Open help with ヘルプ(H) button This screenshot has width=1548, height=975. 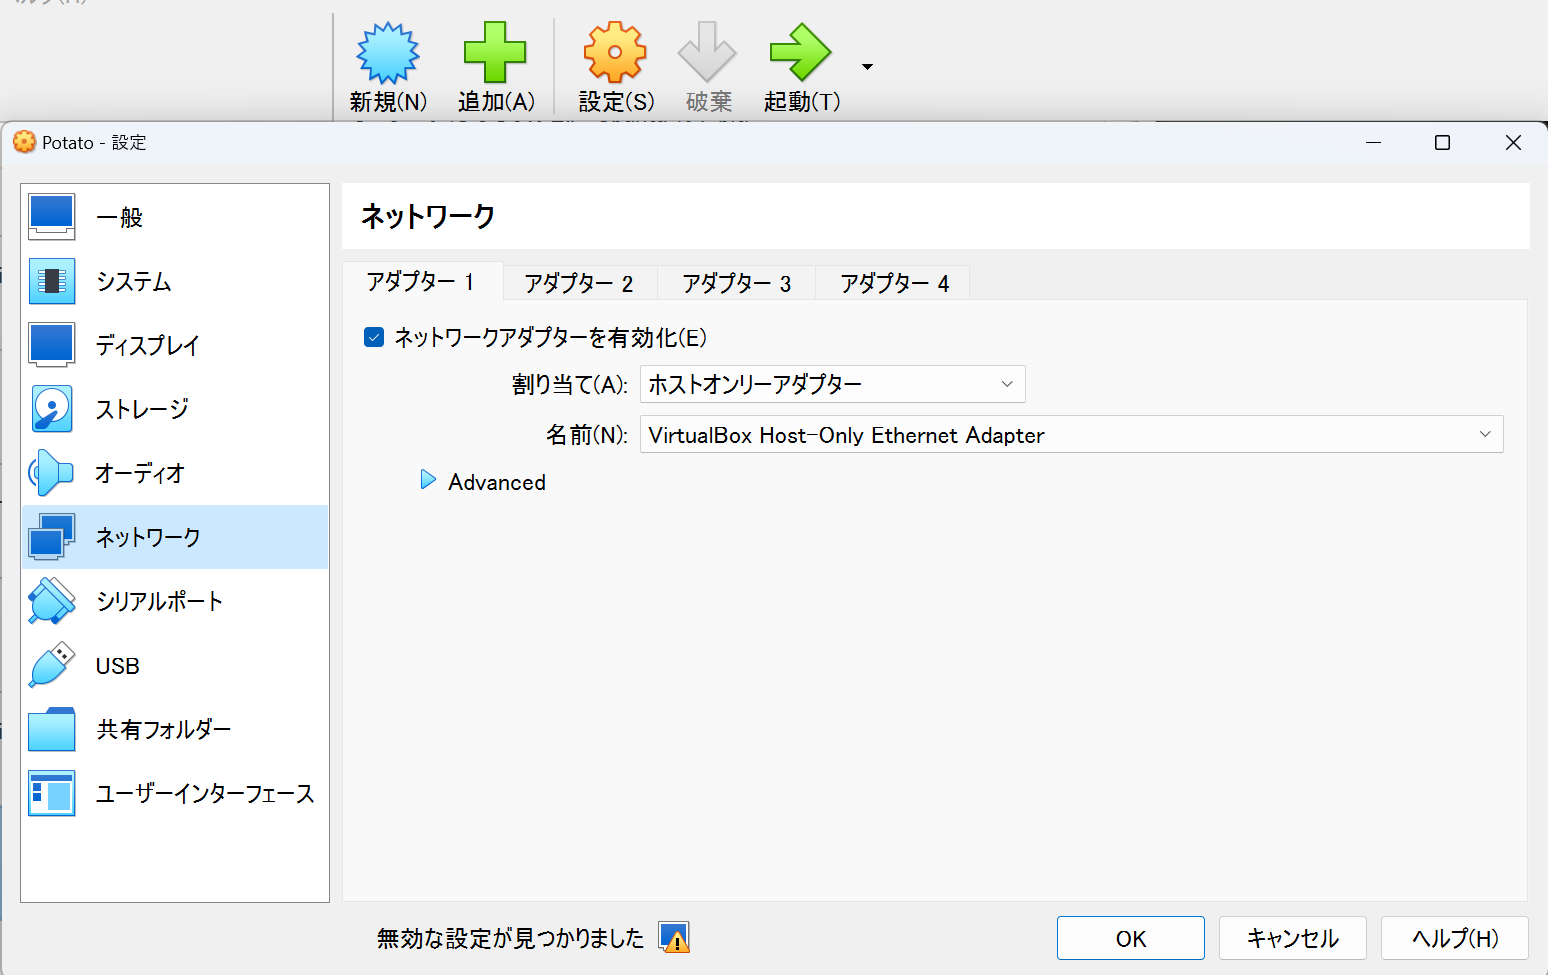1455,938
